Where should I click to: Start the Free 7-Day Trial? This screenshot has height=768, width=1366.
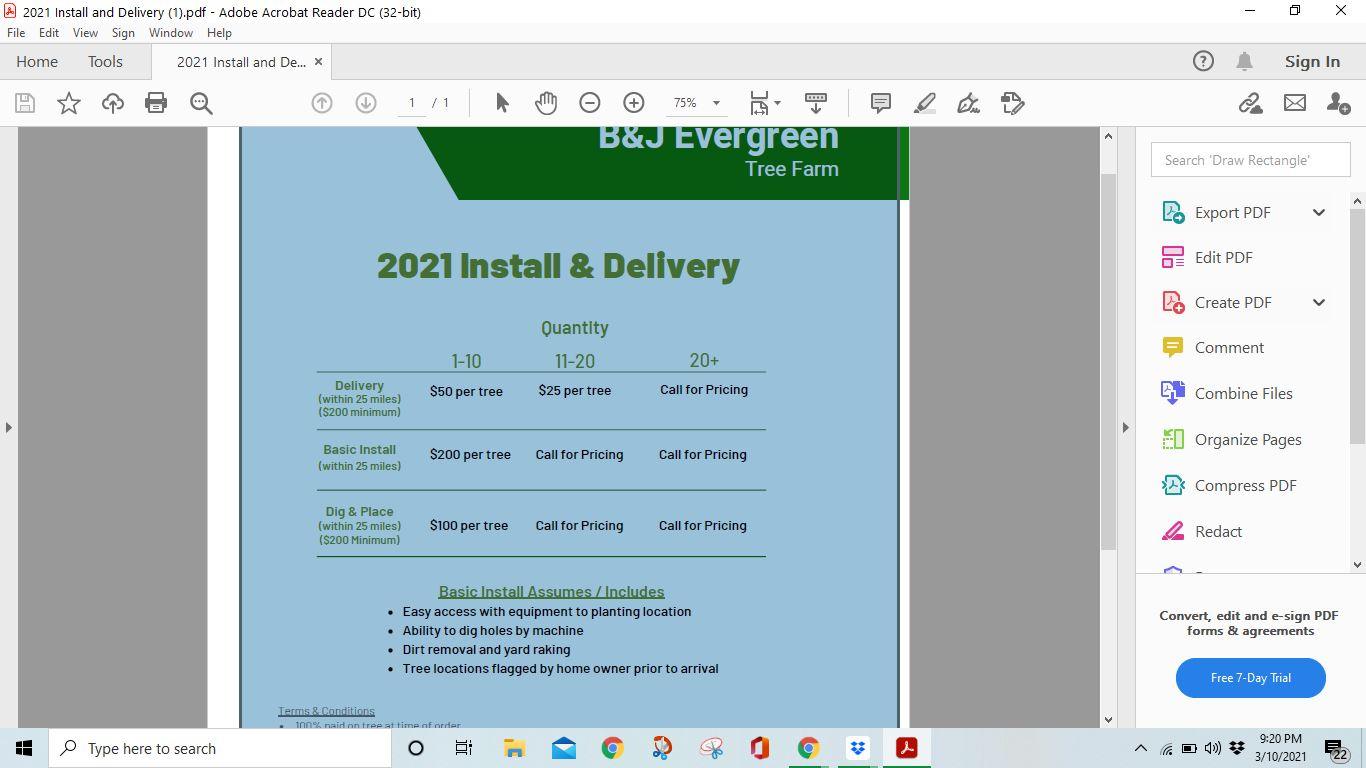pos(1250,678)
